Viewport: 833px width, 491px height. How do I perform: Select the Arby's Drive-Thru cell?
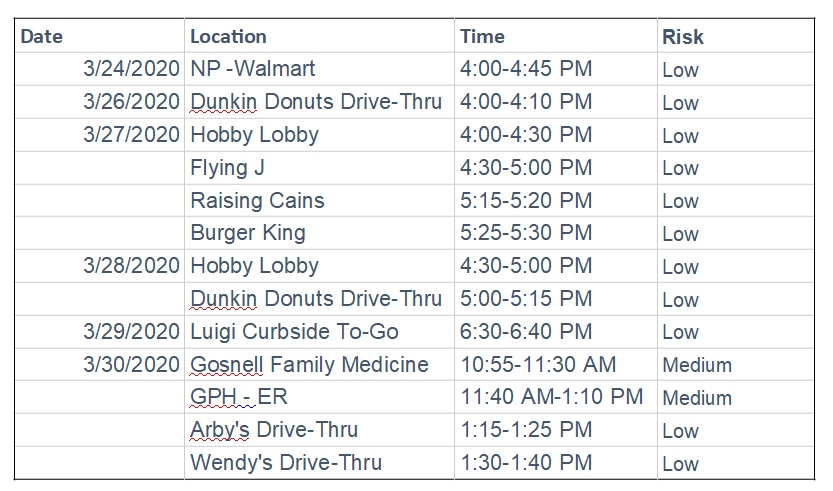click(319, 430)
